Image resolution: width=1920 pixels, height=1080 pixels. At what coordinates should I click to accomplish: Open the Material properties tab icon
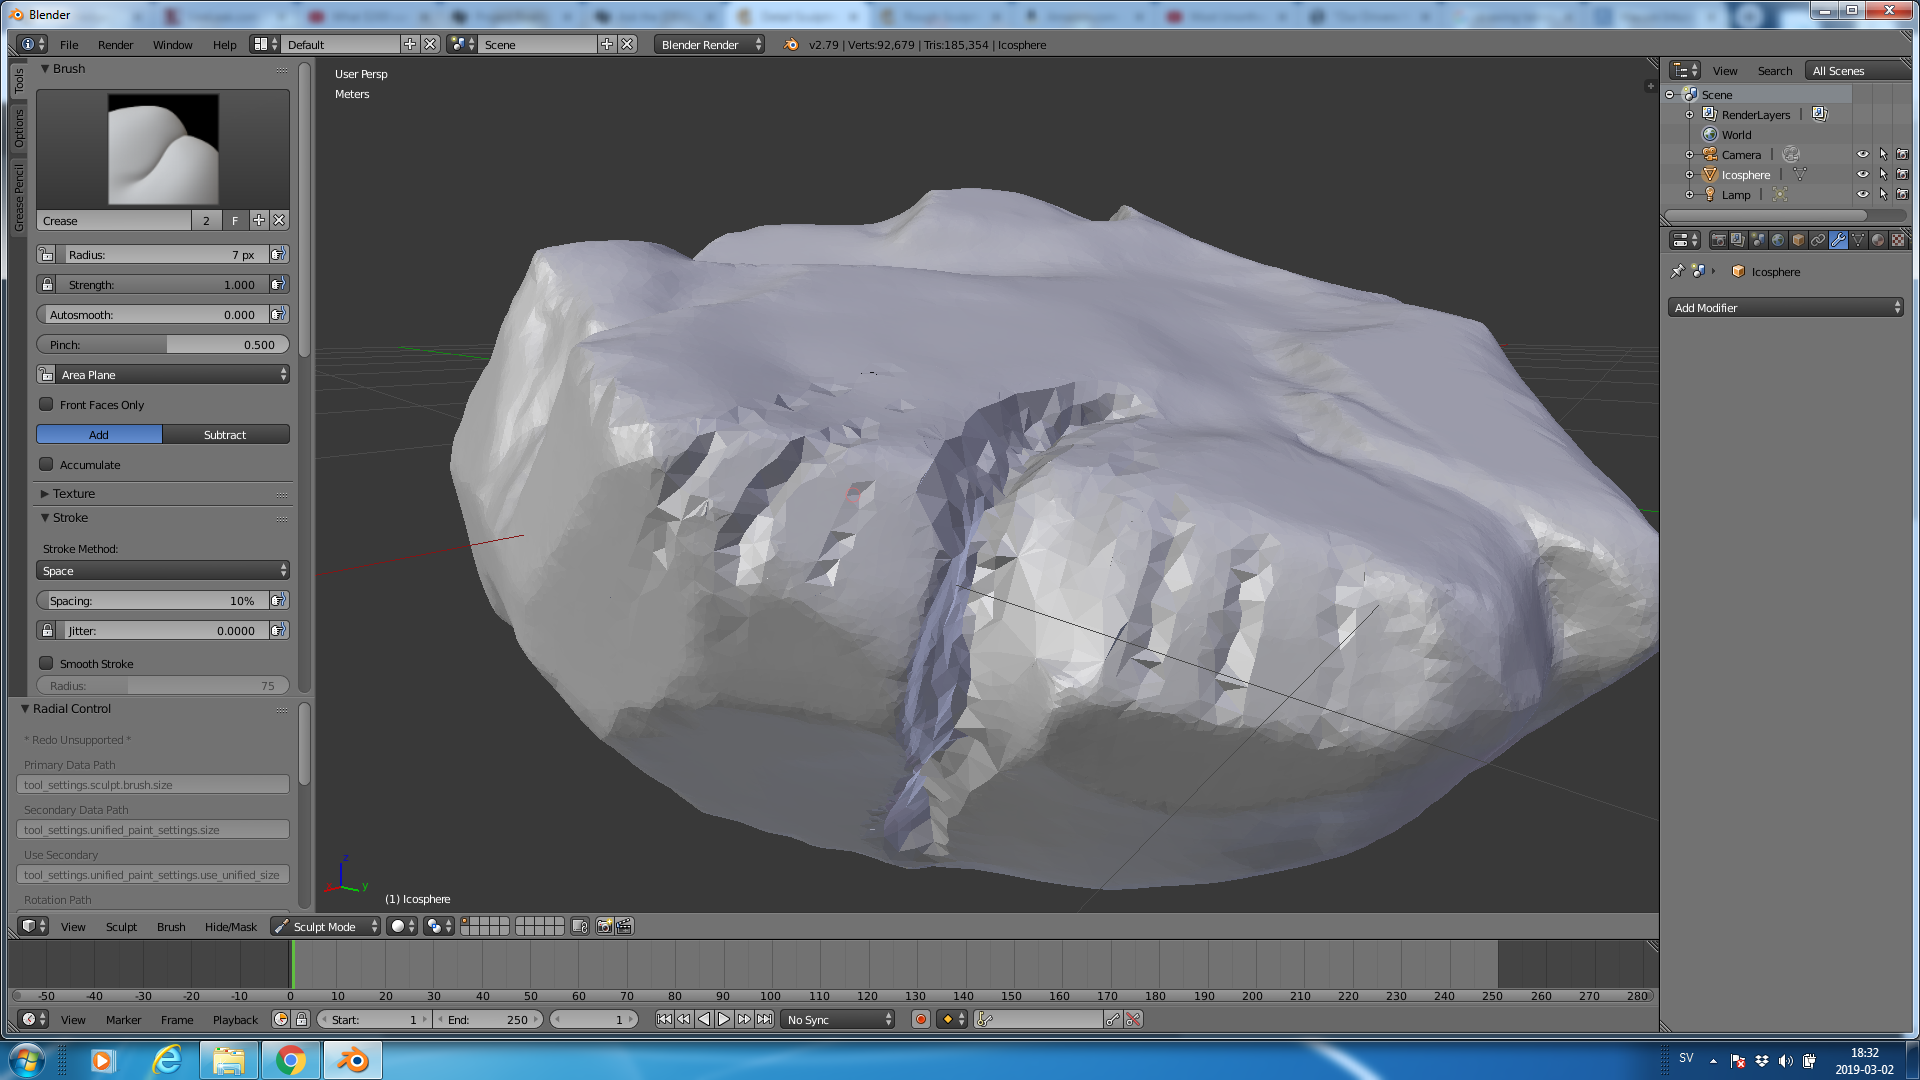[1878, 240]
